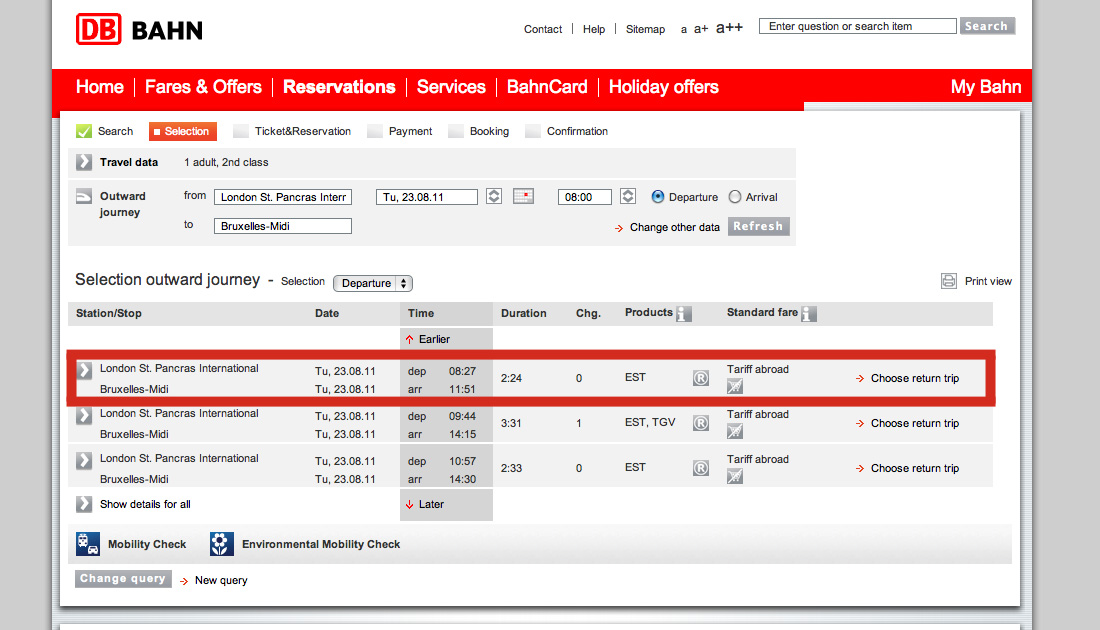Open the calendar date picker icon
This screenshot has height=630, width=1100.
coord(524,197)
